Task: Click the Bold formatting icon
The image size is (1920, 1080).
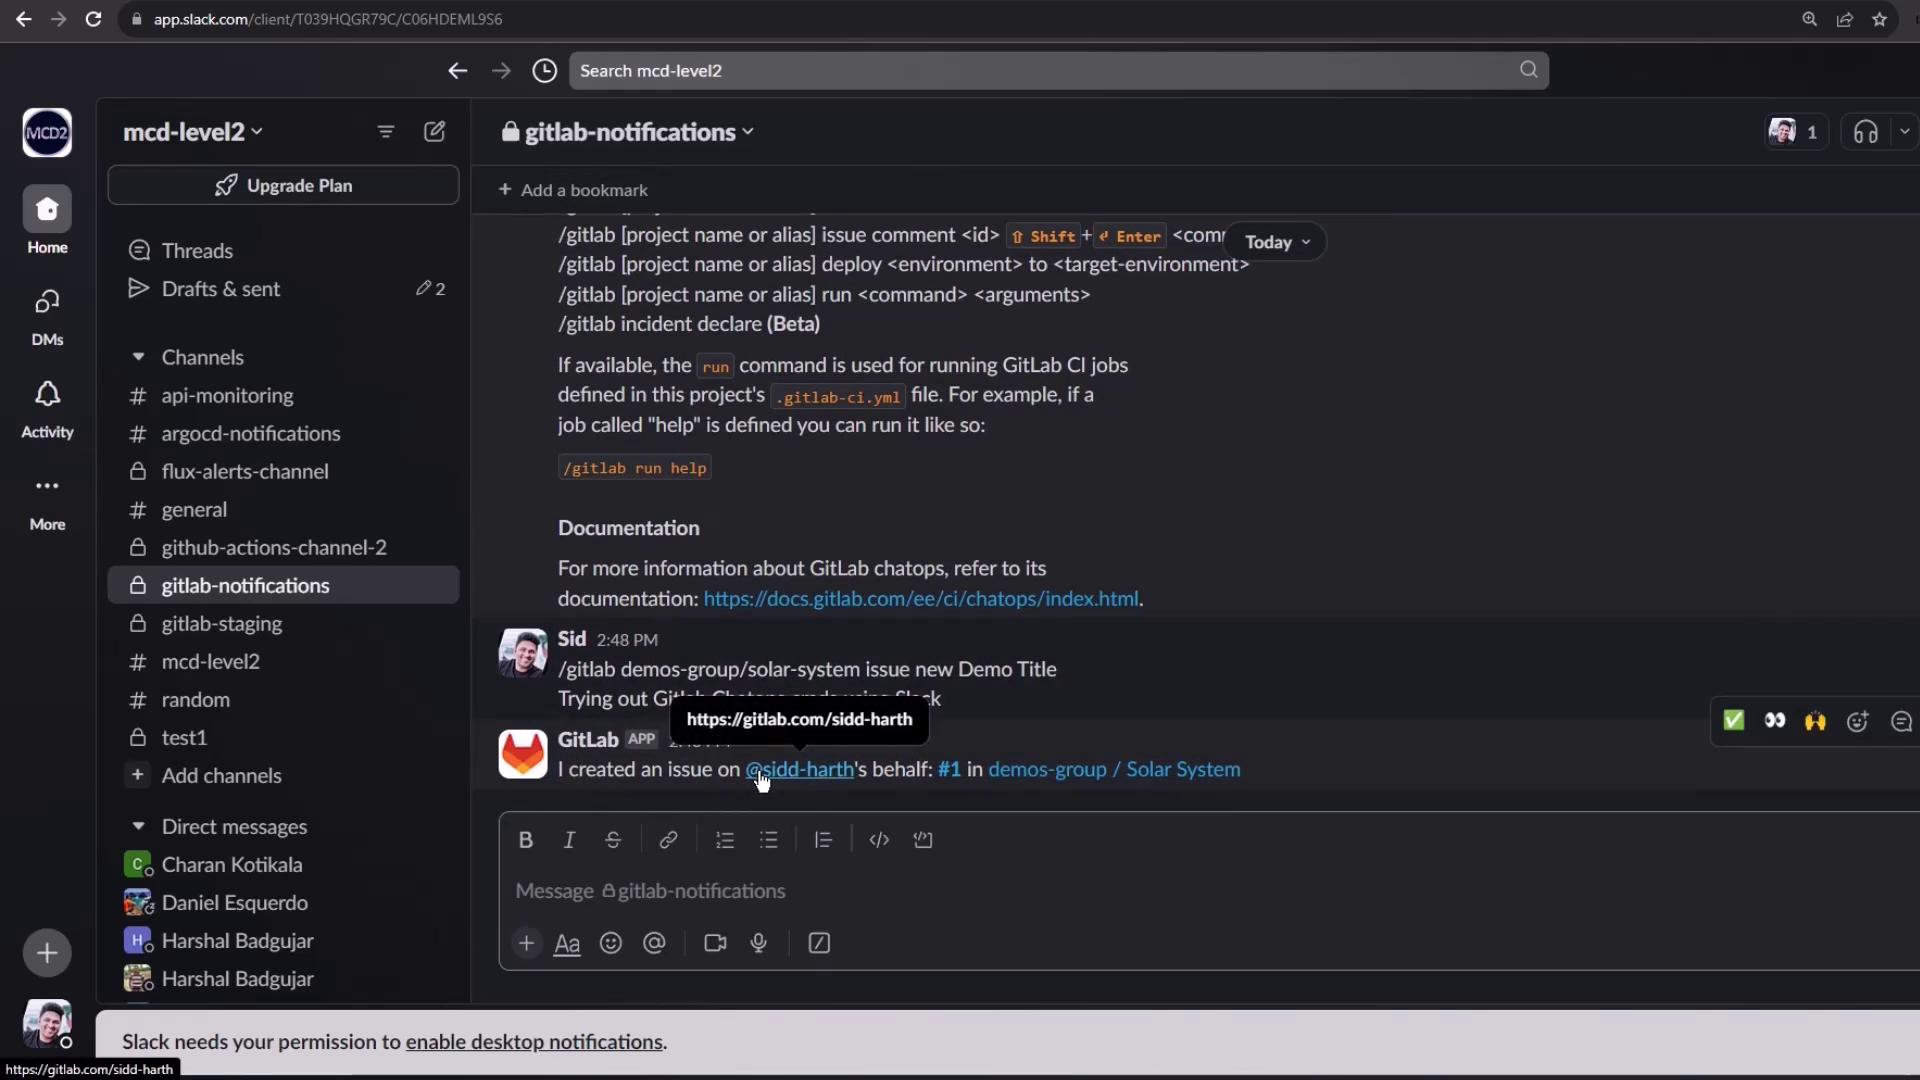Action: [525, 840]
